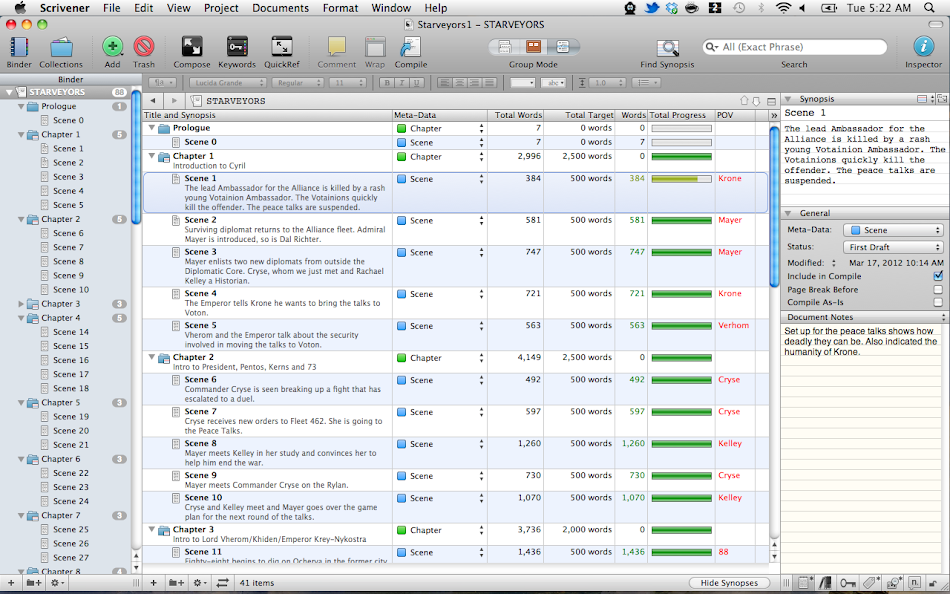Open the File menu

[x=111, y=8]
